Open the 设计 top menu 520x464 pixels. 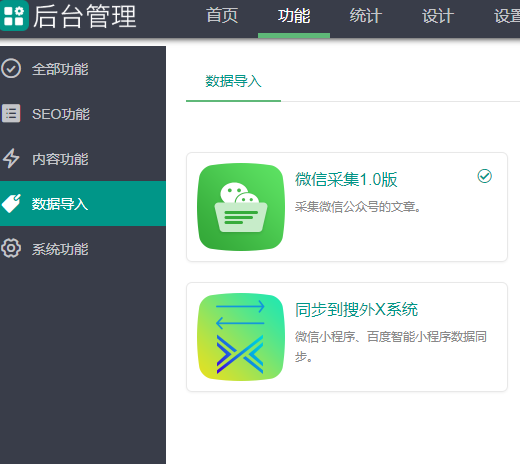pyautogui.click(x=438, y=16)
